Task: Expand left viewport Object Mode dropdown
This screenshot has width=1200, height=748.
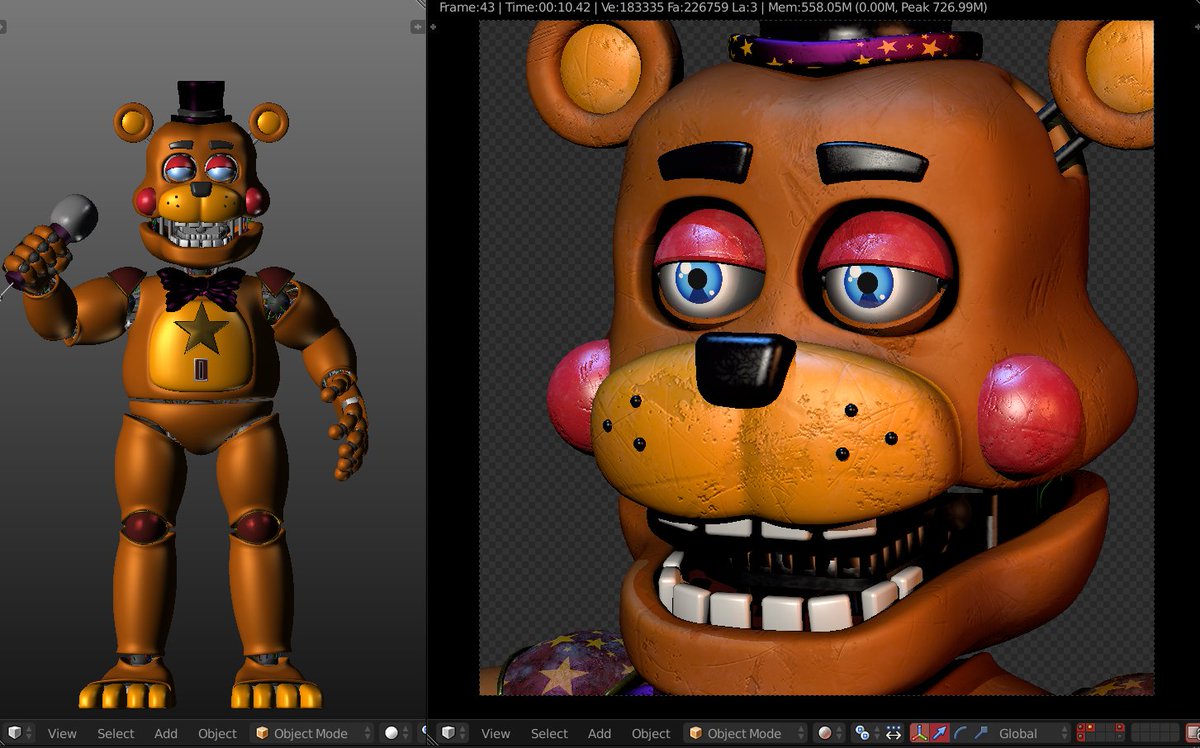Action: click(x=311, y=733)
